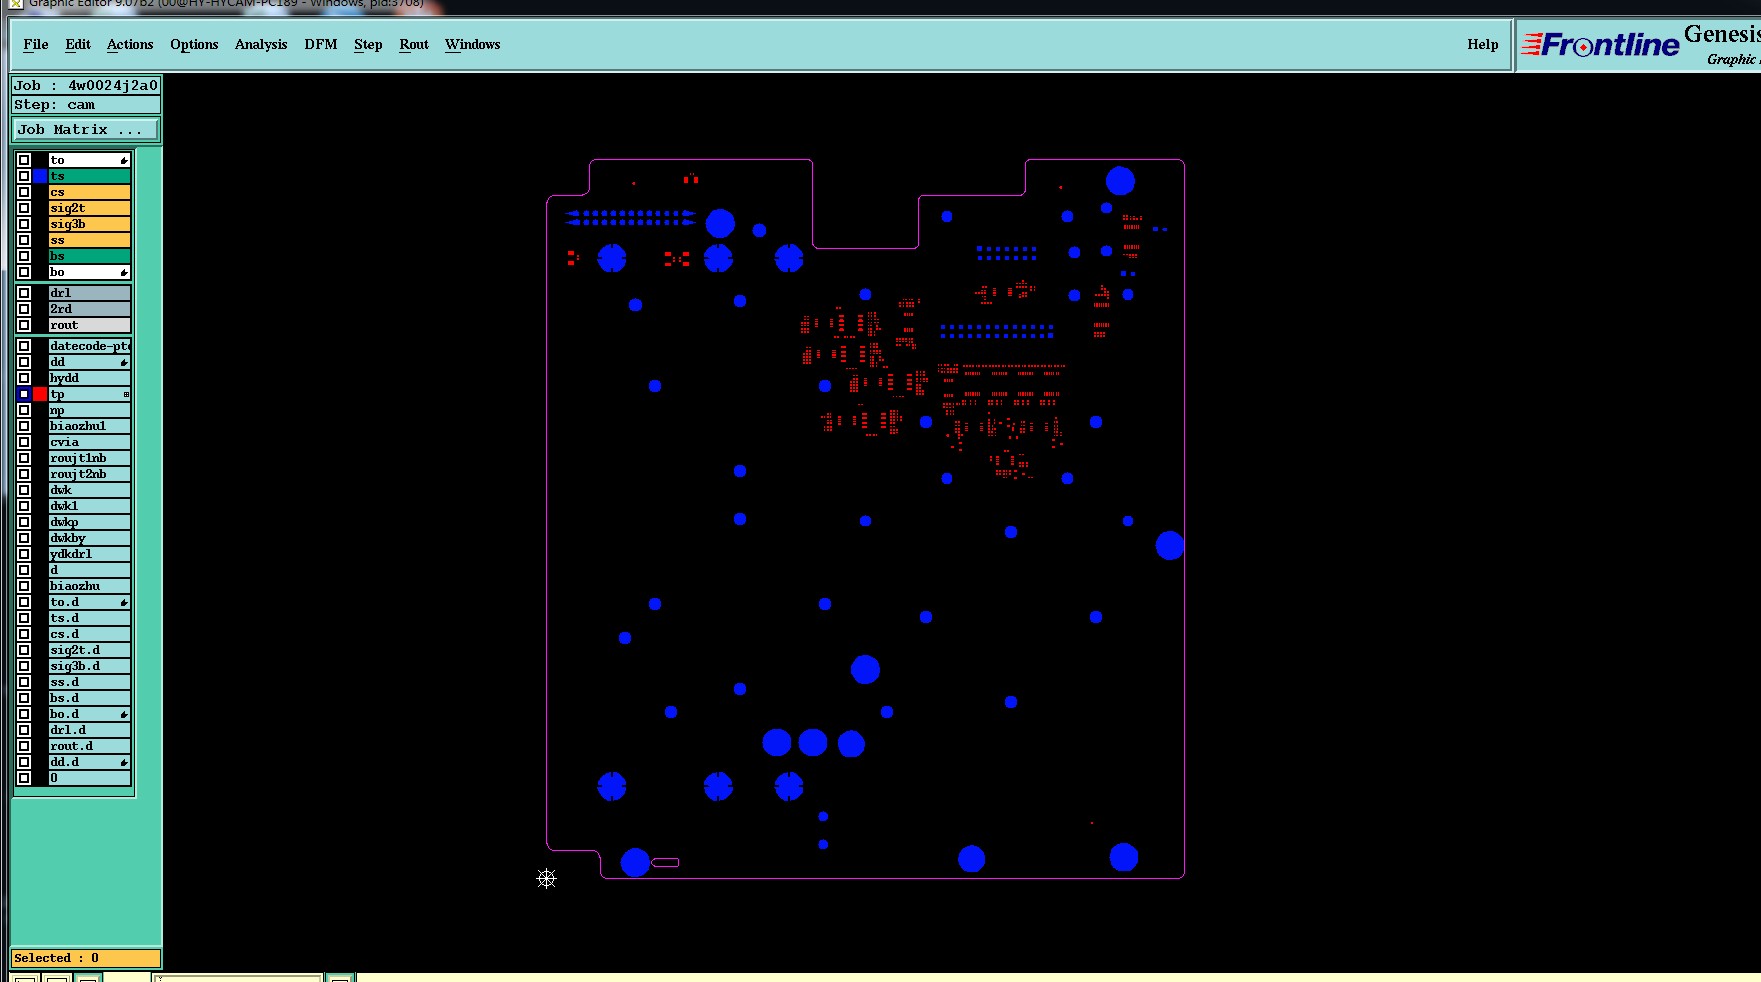Viewport: 1761px width, 982px height.
Task: Toggle the checkbox for the 'rout' layer
Action: click(x=24, y=325)
